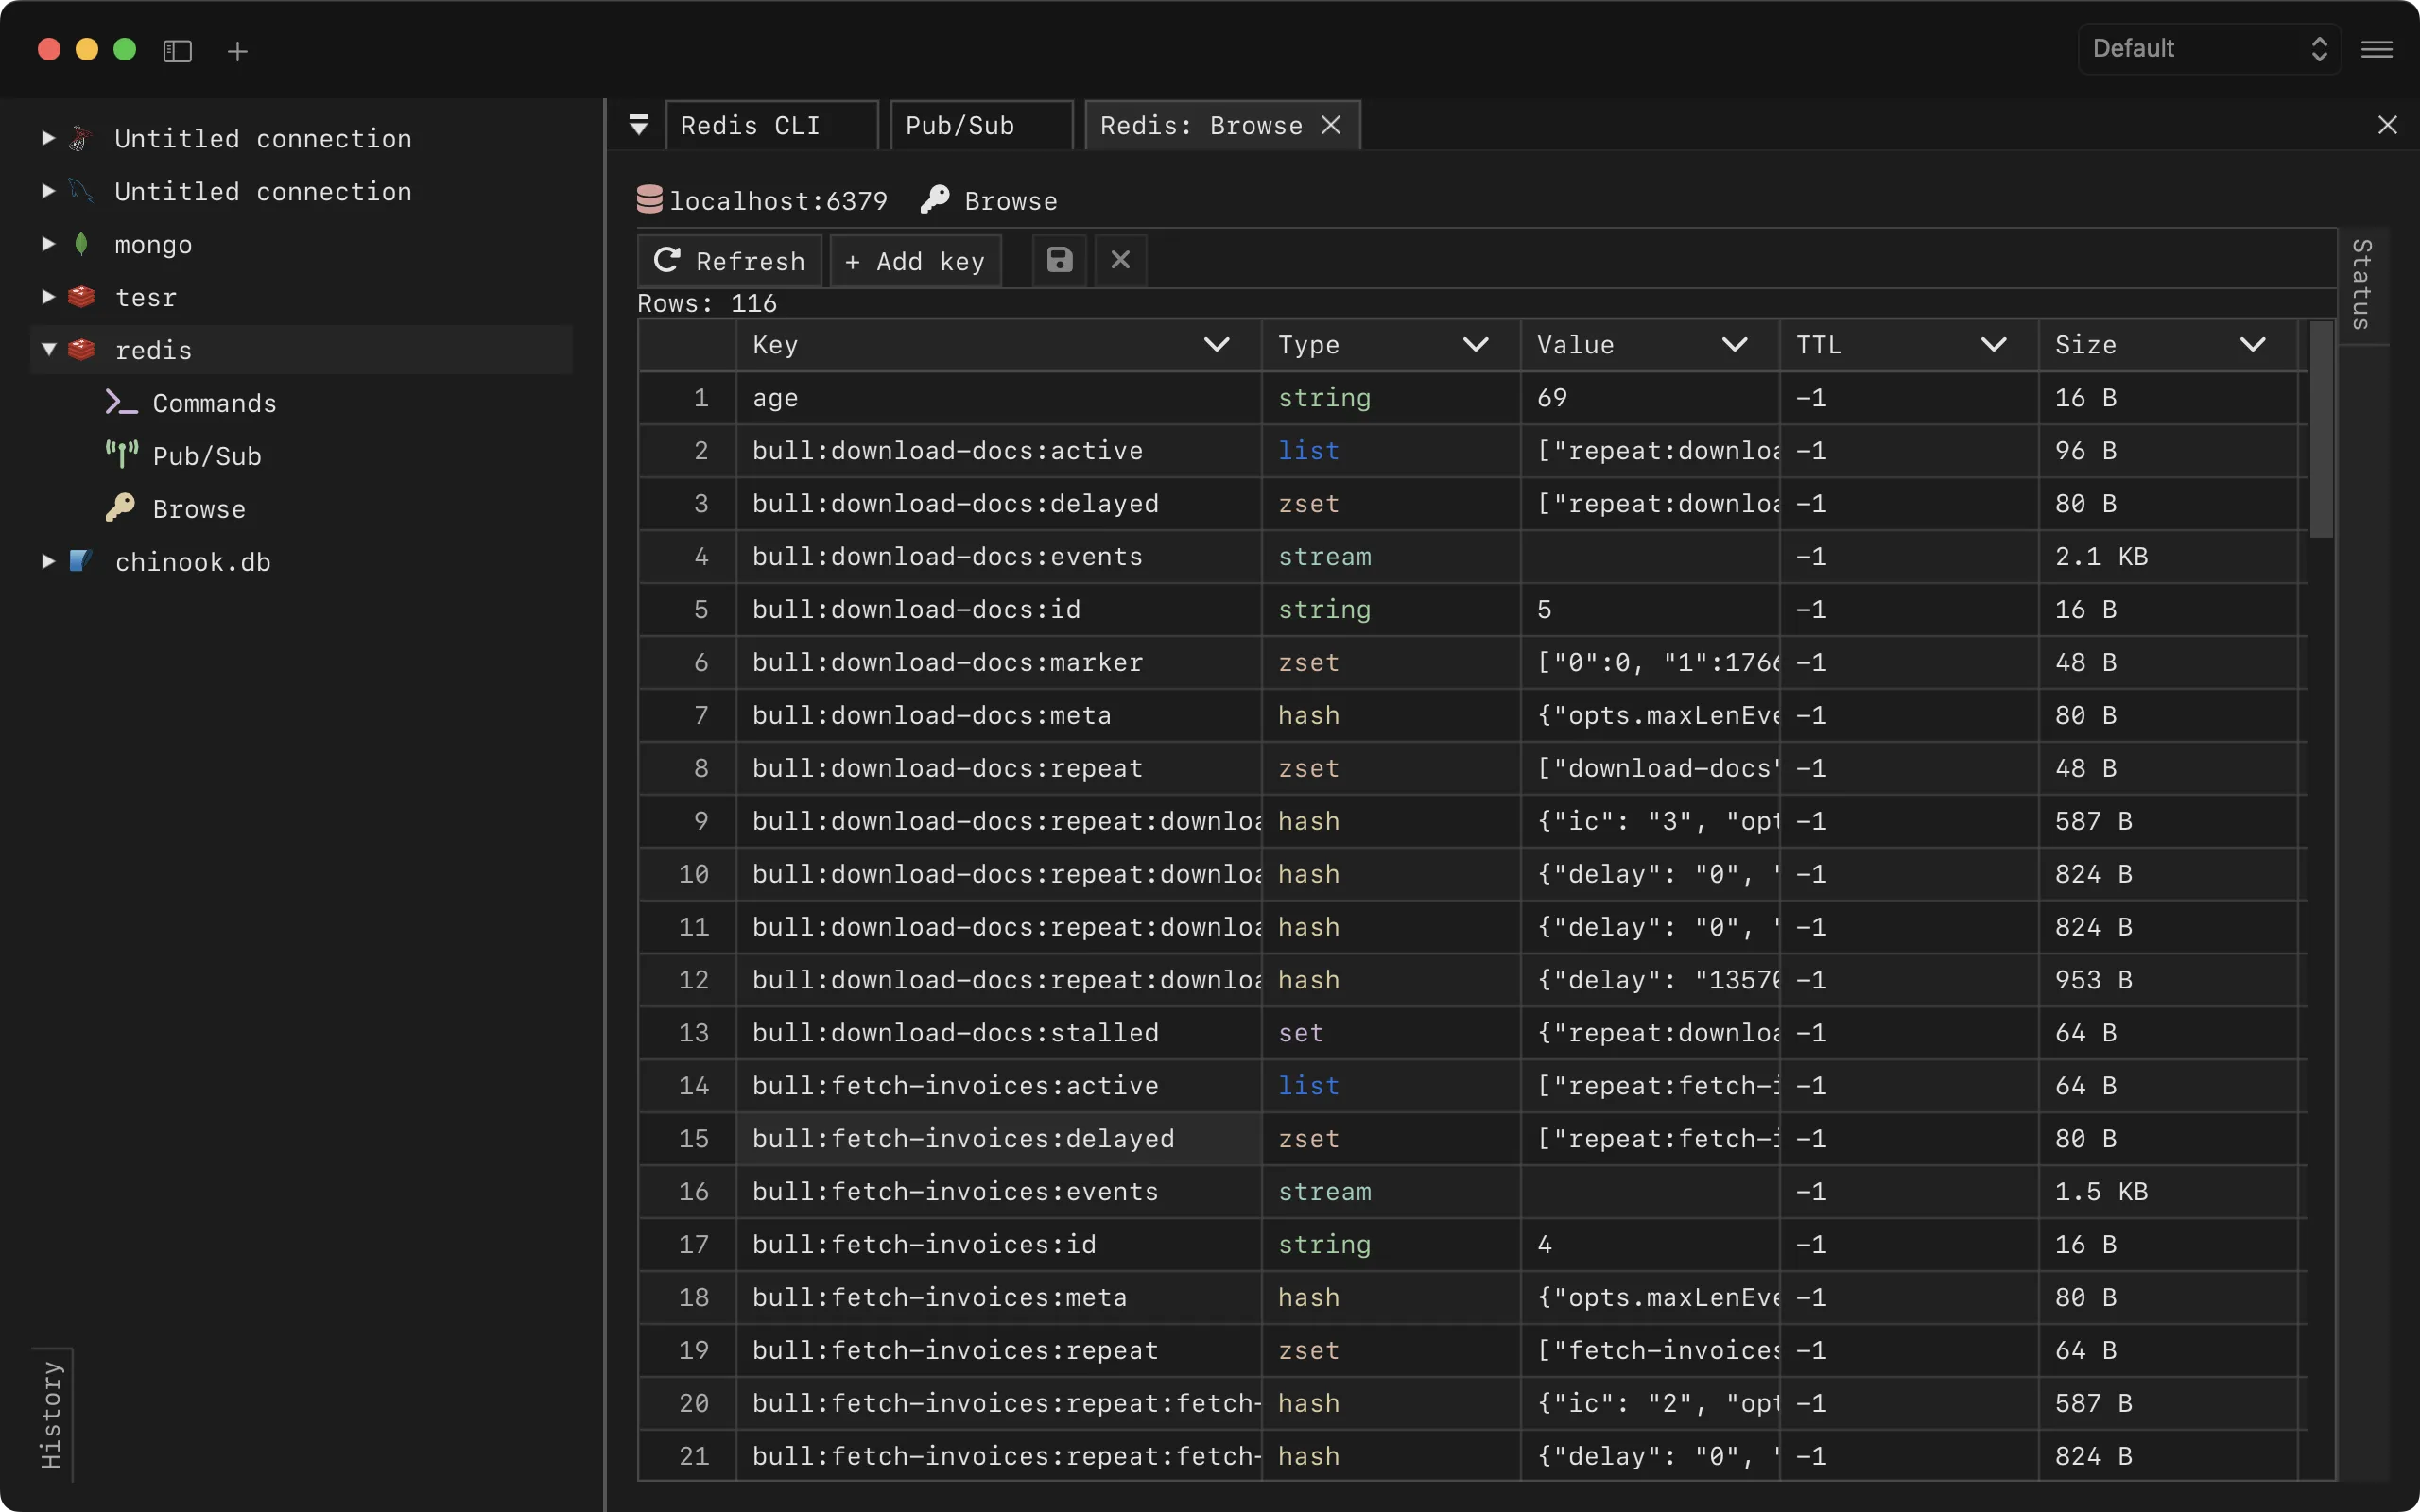Screen dimensions: 2420x1512
Task: Click the discard changes X icon
Action: [x=1120, y=260]
